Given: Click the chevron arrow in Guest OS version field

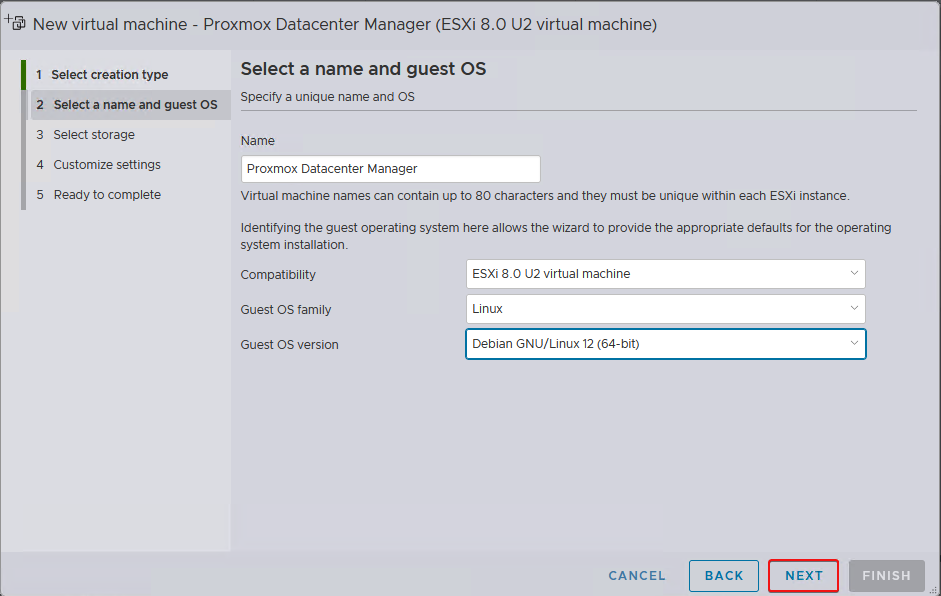Looking at the screenshot, I should (x=853, y=343).
